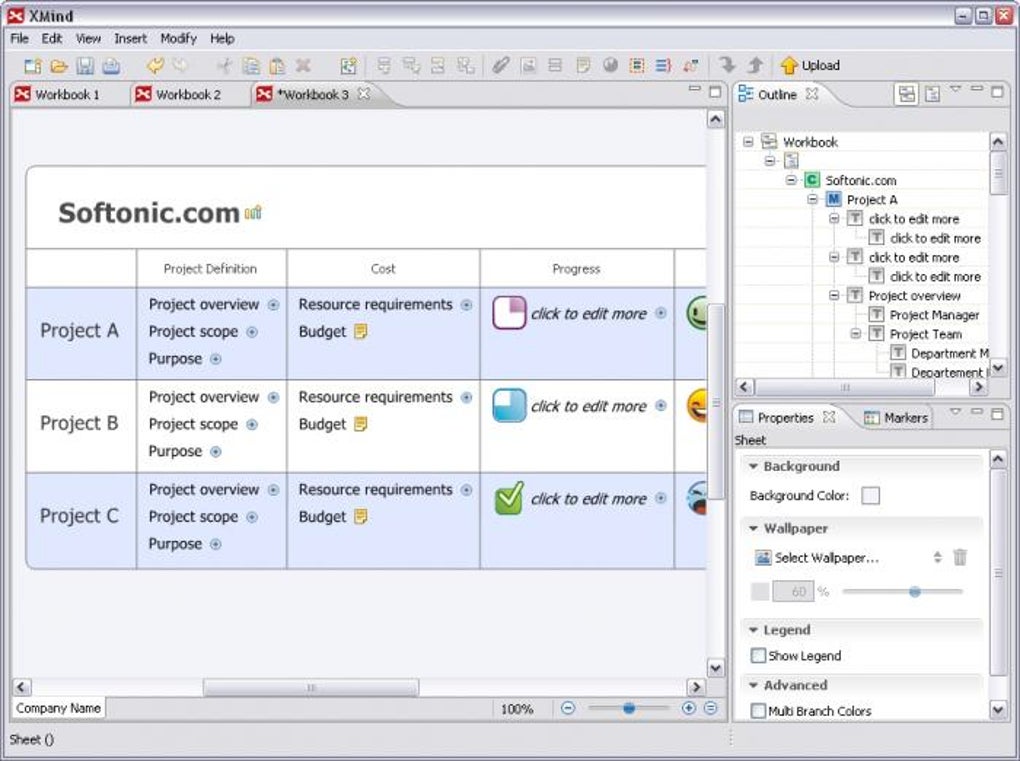
Task: Click the wallpaper delete trash icon
Action: click(960, 557)
